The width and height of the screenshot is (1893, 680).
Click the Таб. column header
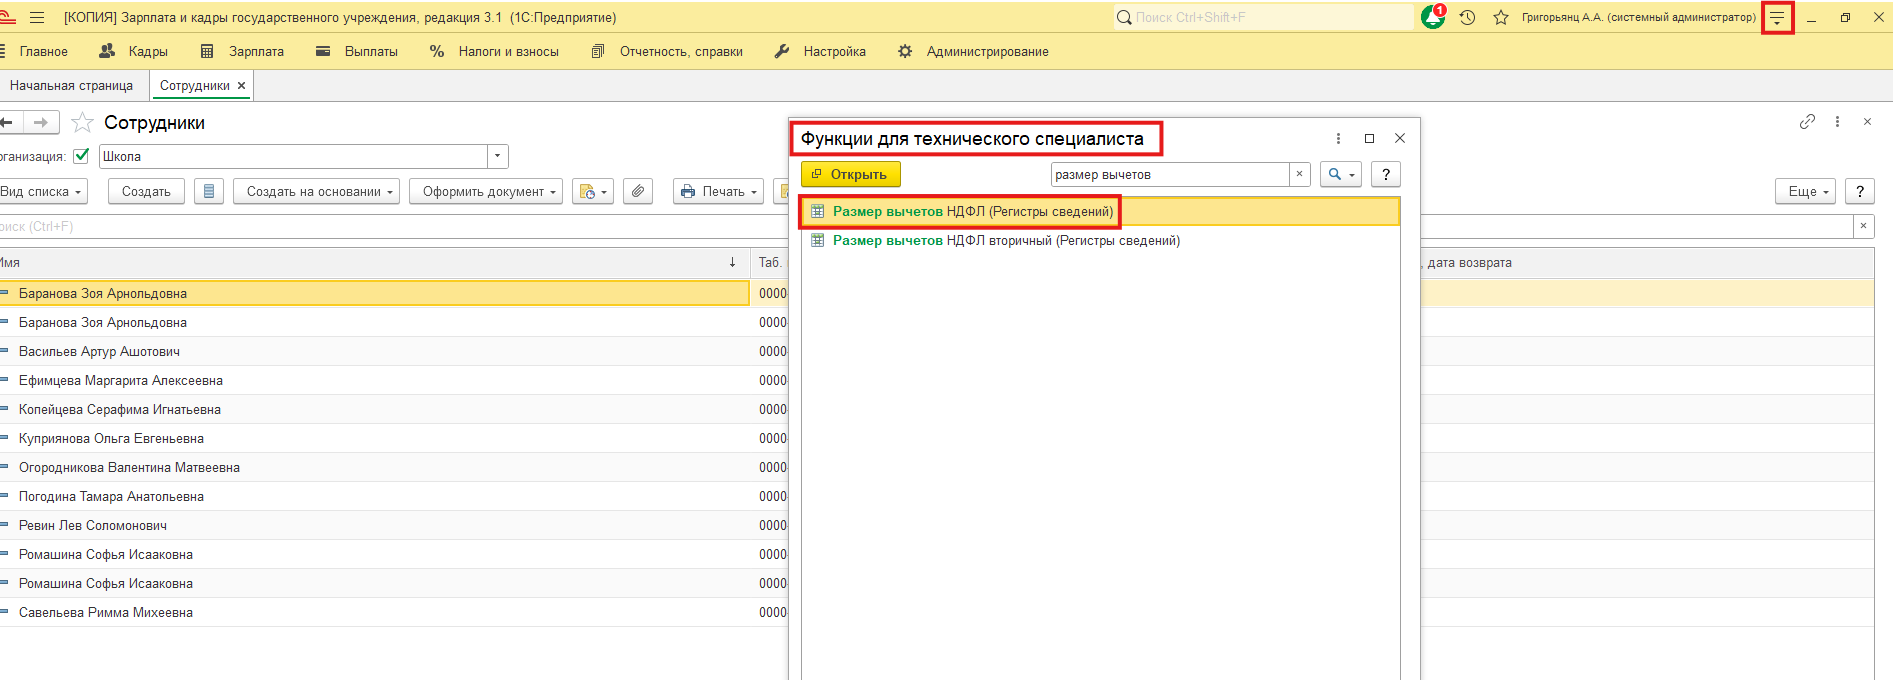(x=770, y=262)
